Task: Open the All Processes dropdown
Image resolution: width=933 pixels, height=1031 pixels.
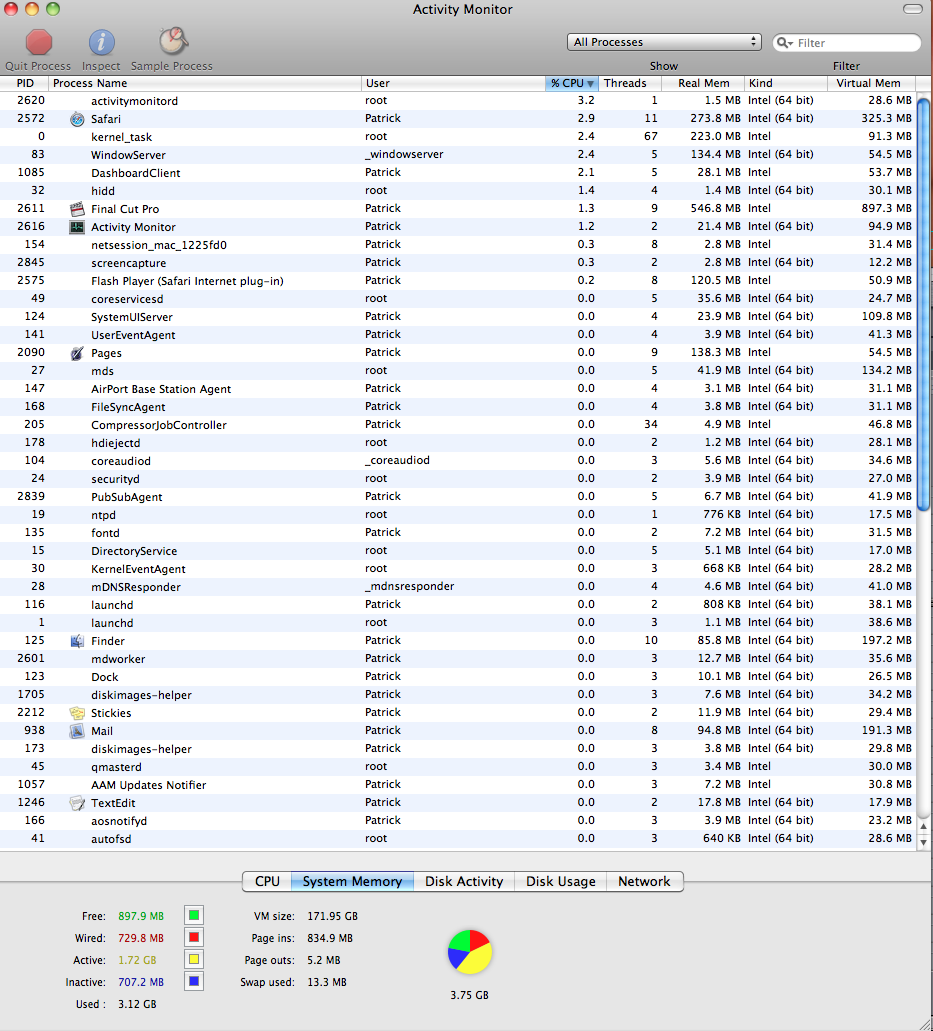Action: click(664, 42)
